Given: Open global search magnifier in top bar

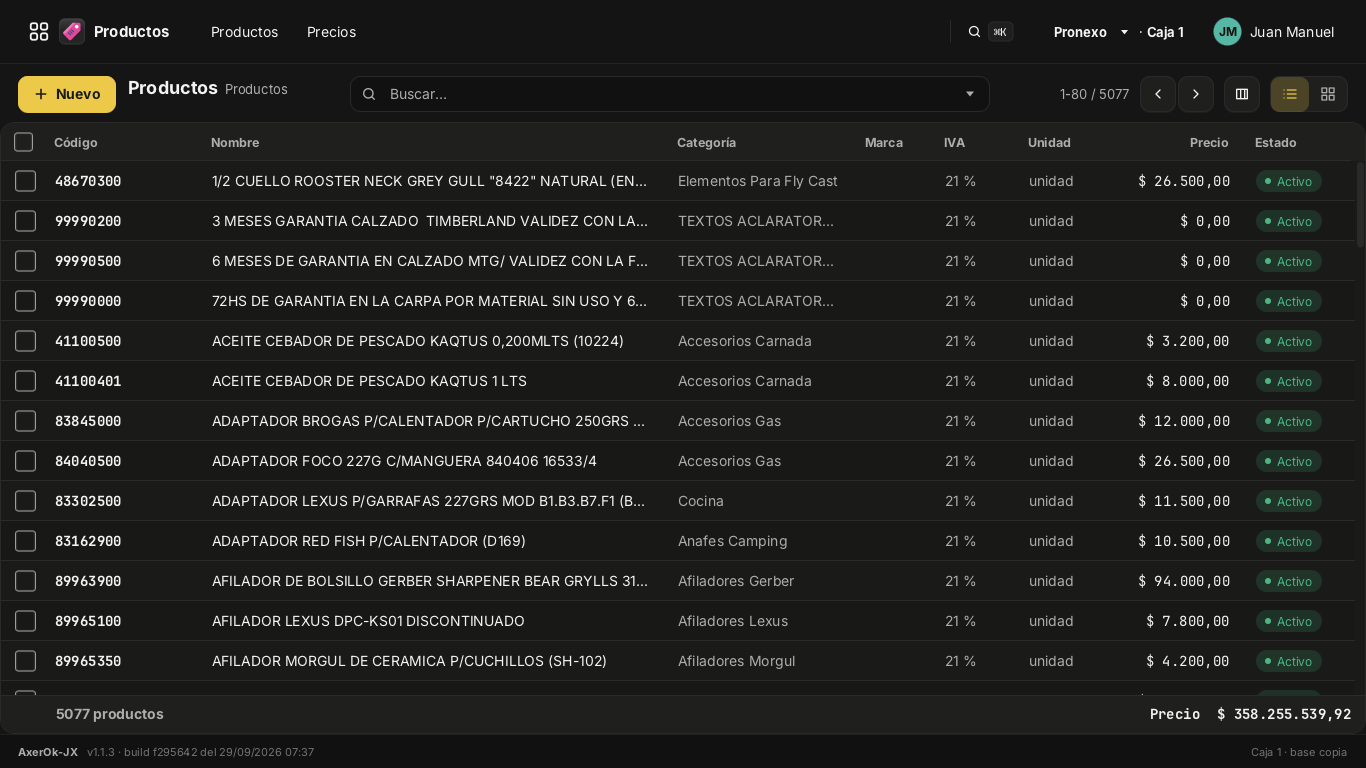Looking at the screenshot, I should tap(974, 32).
